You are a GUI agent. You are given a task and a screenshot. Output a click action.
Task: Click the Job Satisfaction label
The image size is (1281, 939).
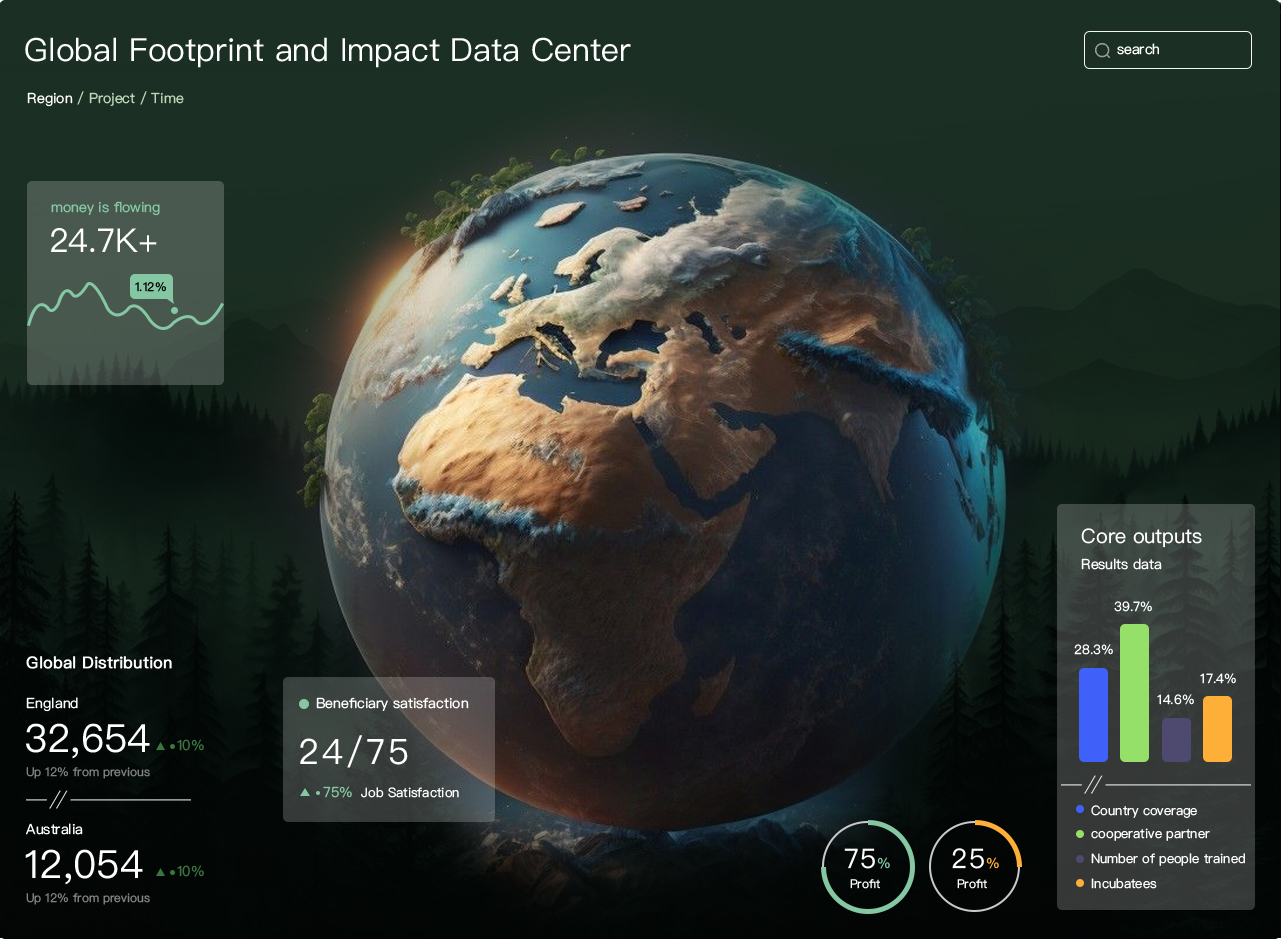410,792
